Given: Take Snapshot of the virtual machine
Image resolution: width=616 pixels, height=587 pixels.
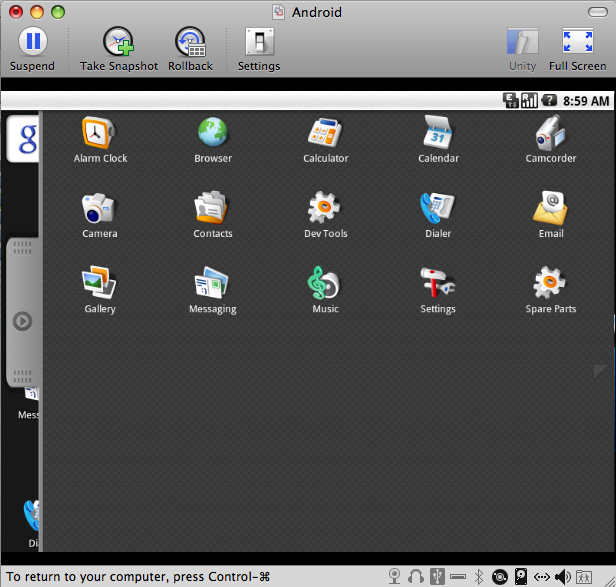Looking at the screenshot, I should pyautogui.click(x=119, y=49).
